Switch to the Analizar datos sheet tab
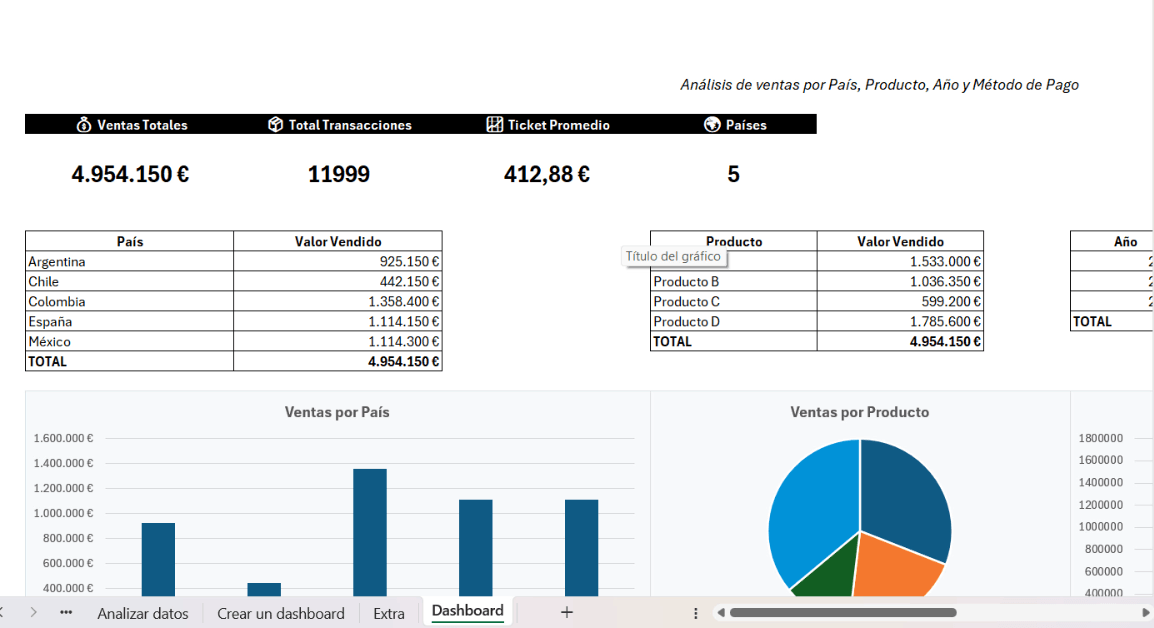Screen dimensions: 1154x628 pyautogui.click(x=143, y=613)
